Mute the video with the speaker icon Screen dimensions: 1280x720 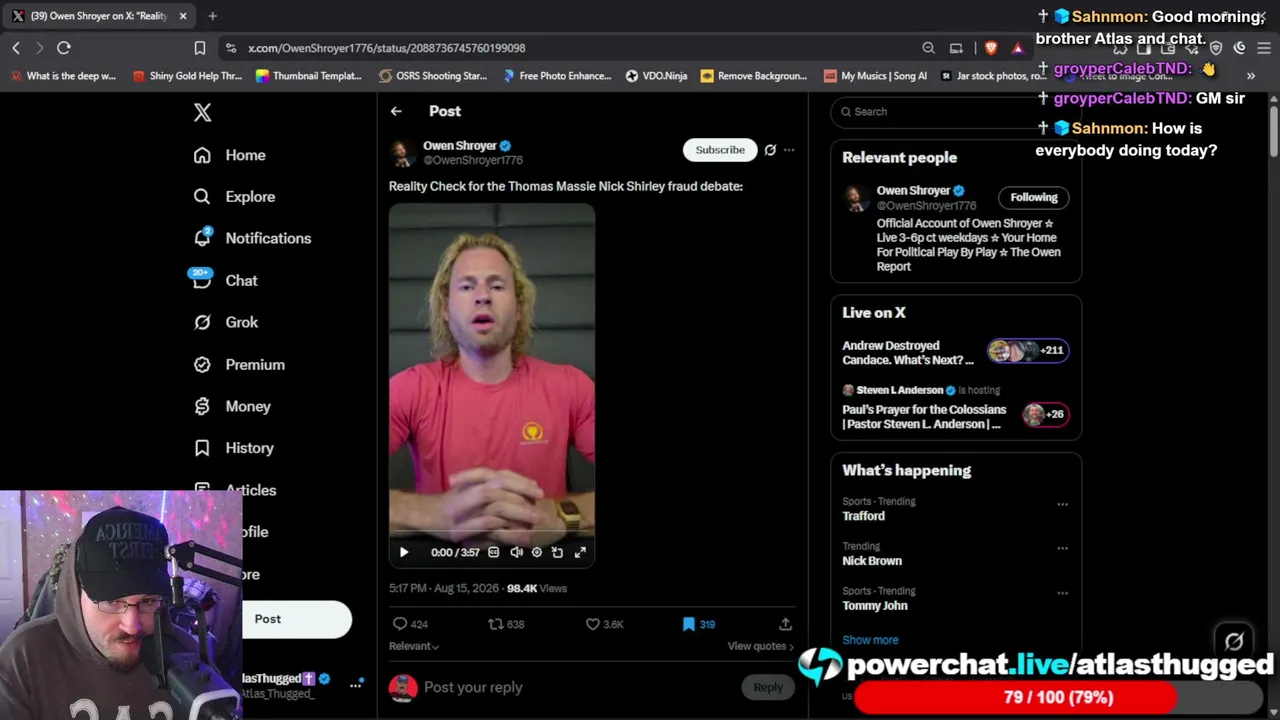click(x=516, y=552)
